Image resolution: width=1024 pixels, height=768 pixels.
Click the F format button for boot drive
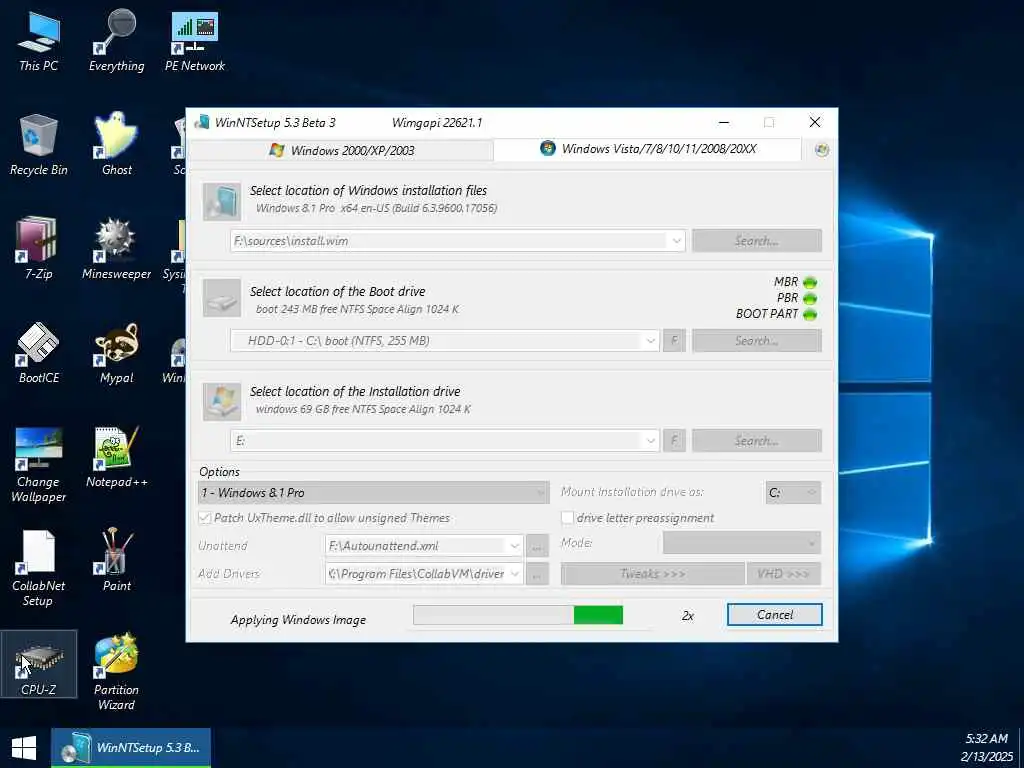coord(675,341)
